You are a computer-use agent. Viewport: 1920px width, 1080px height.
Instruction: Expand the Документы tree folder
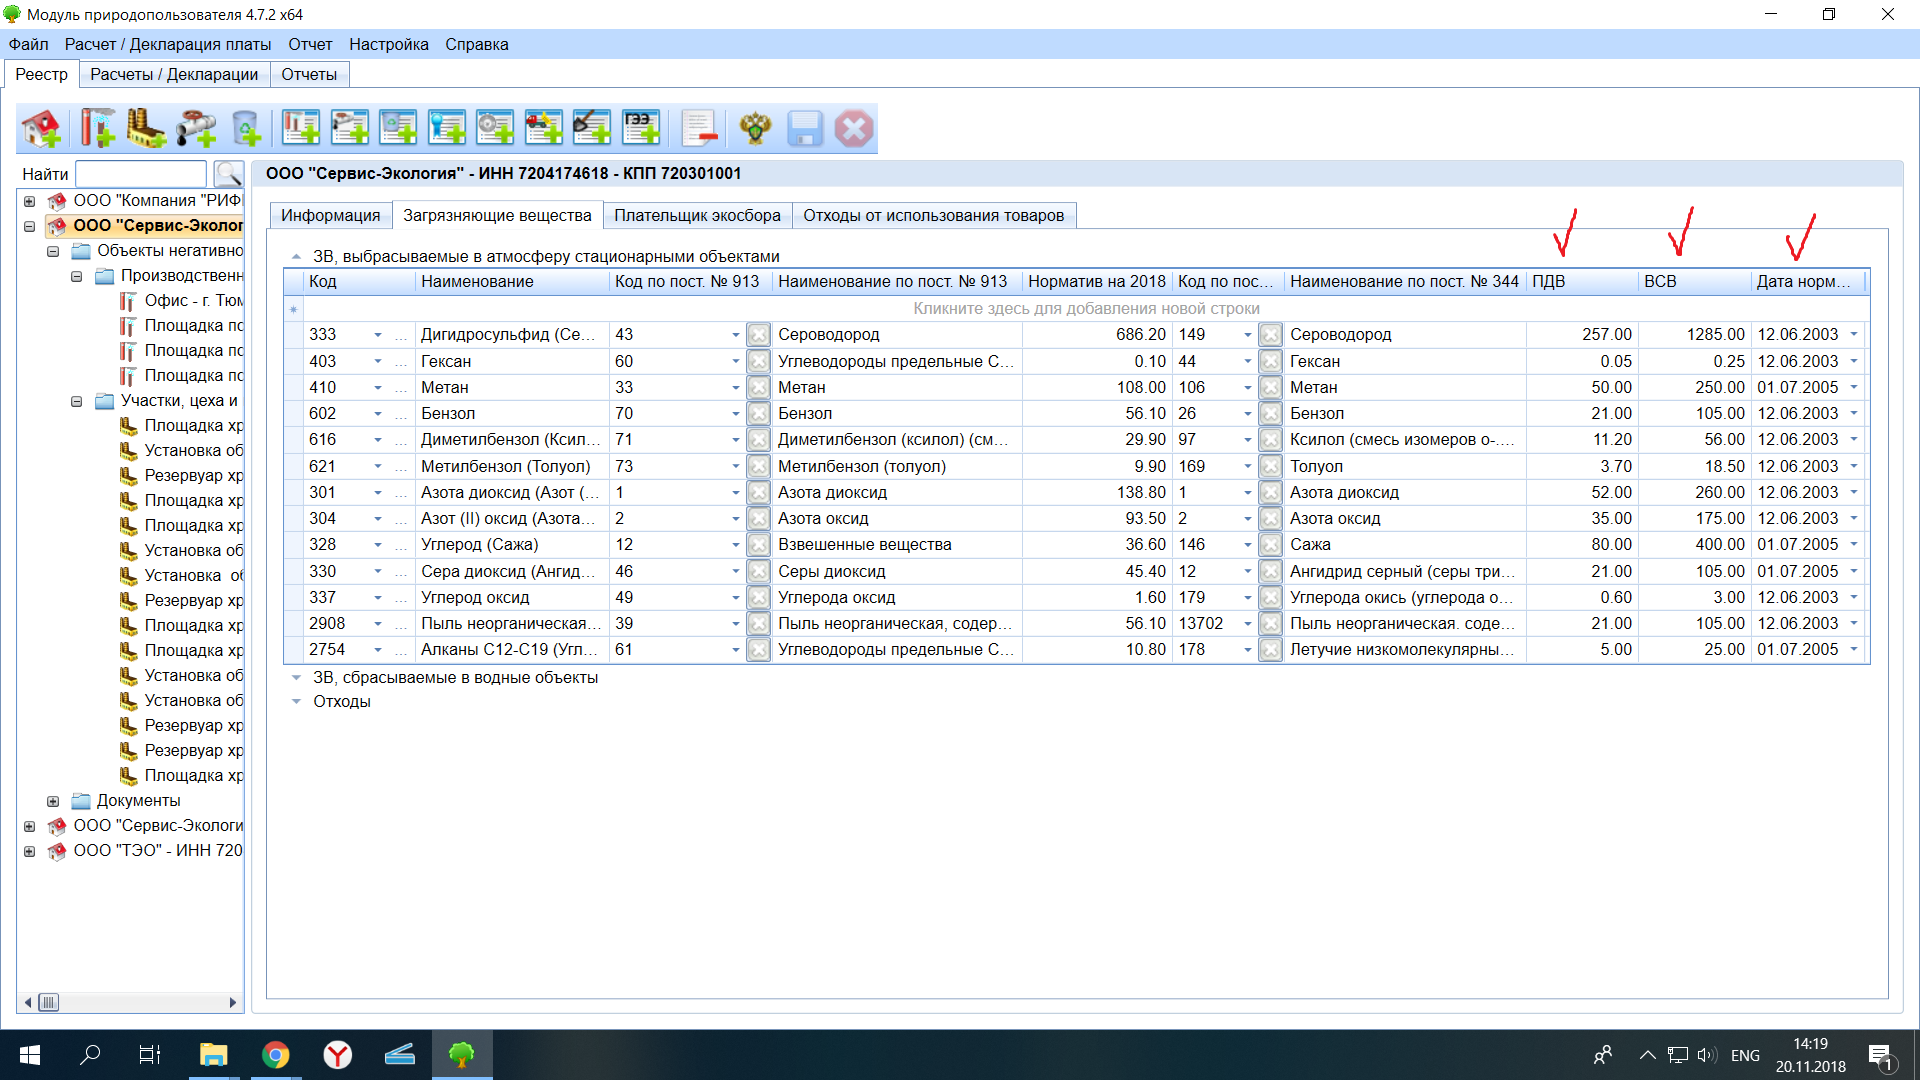53,801
